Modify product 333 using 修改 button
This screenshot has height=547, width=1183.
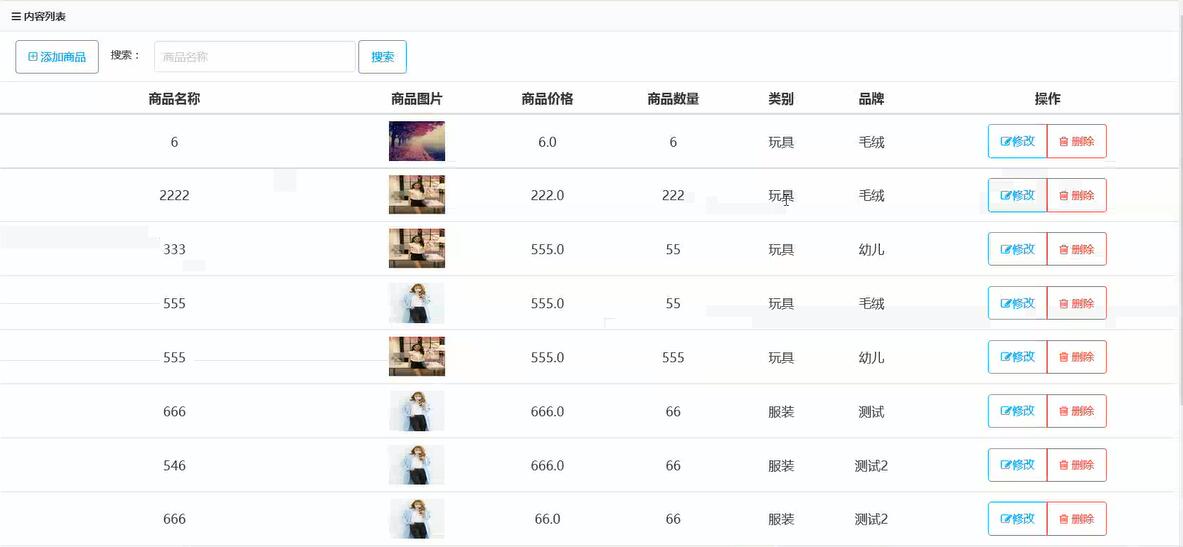point(1018,249)
